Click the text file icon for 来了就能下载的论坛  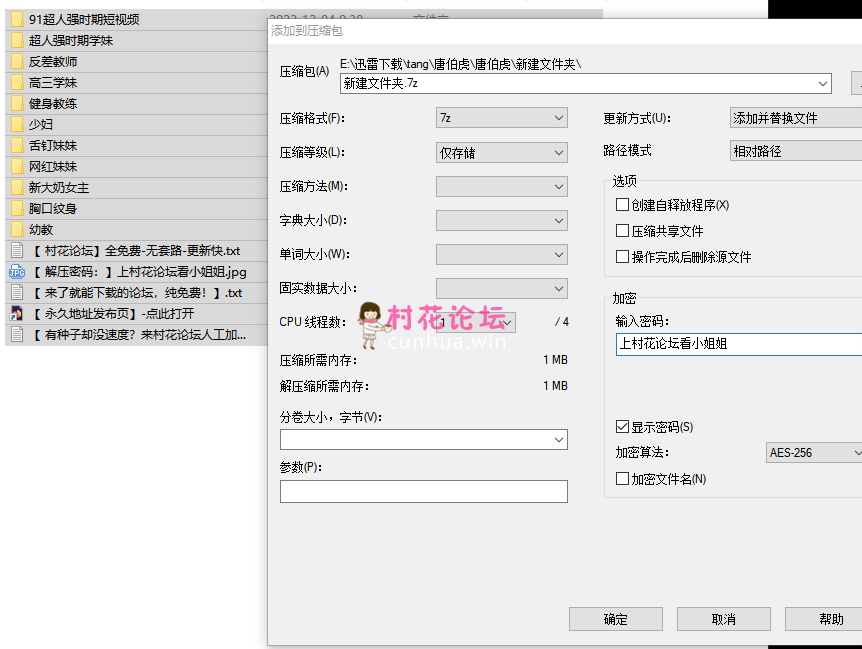click(17, 293)
